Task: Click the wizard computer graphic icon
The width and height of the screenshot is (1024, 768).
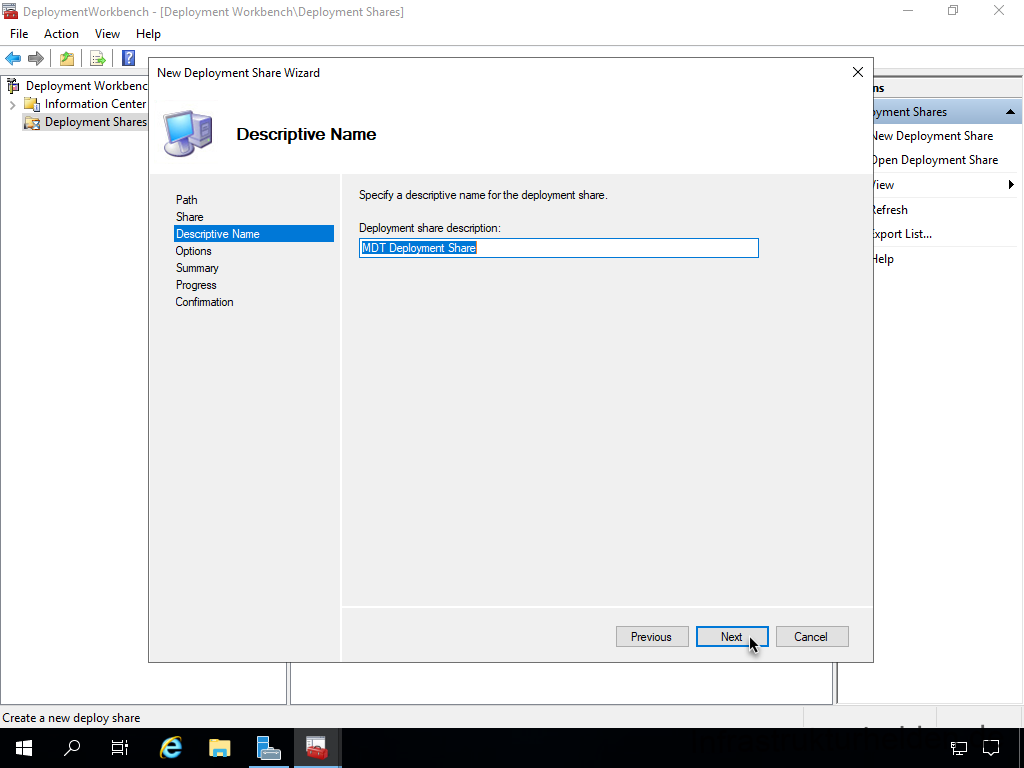Action: (x=188, y=133)
